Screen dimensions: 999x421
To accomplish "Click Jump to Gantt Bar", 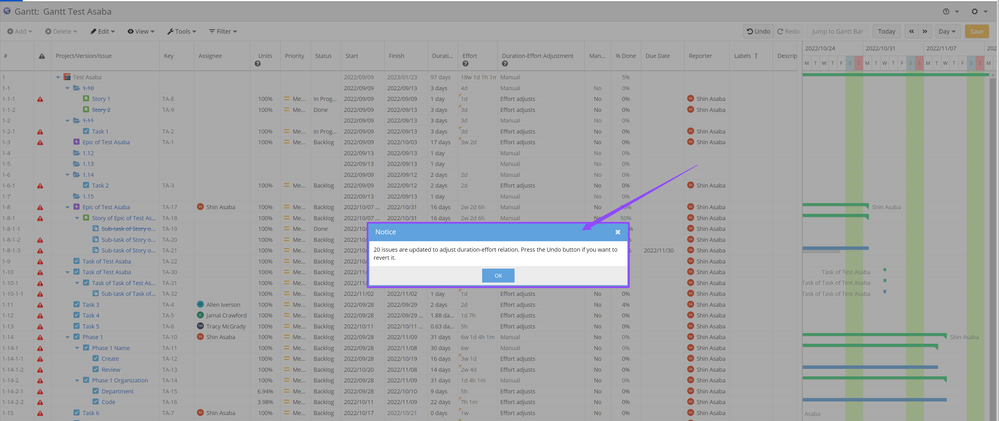I will (838, 31).
